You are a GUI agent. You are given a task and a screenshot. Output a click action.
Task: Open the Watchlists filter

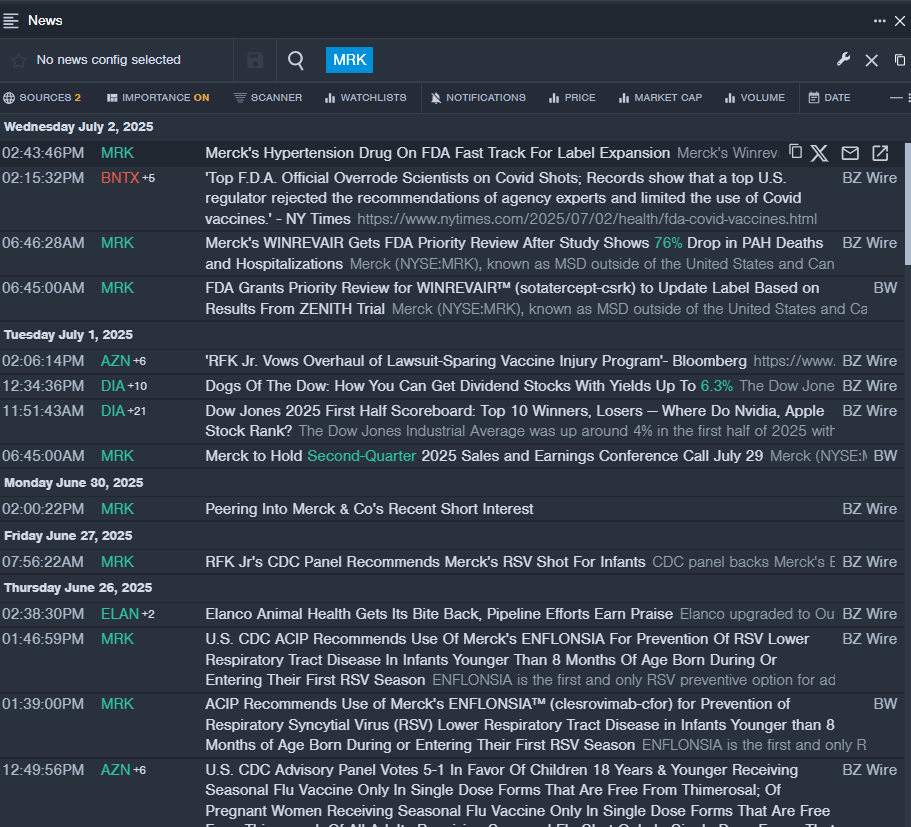366,98
